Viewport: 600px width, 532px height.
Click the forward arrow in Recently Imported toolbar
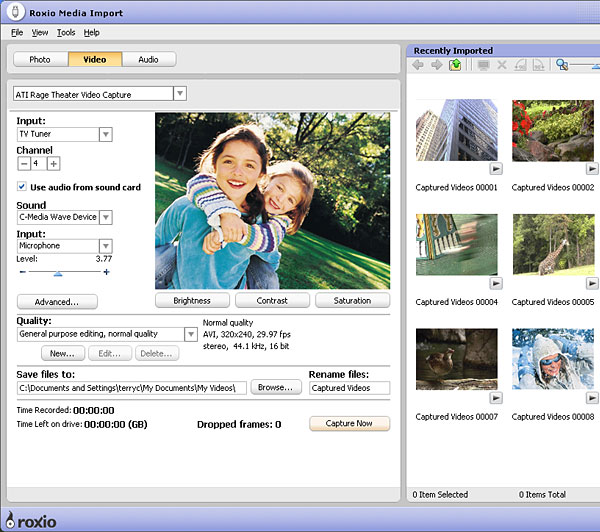[436, 65]
